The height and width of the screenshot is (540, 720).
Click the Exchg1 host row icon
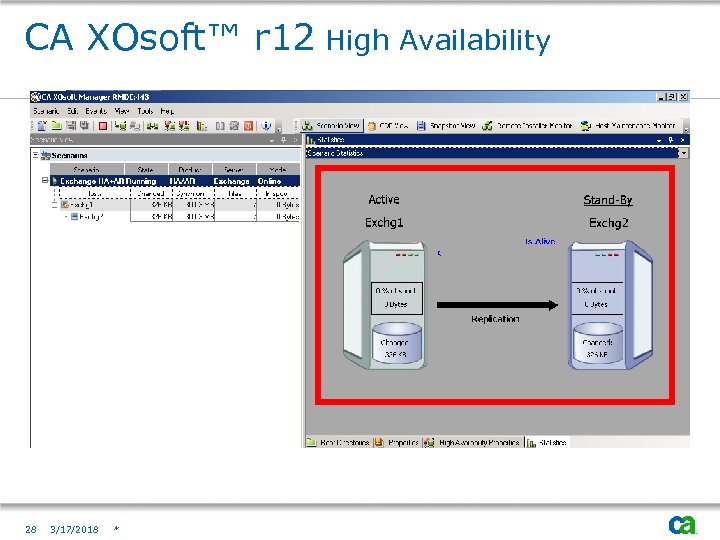[65, 205]
